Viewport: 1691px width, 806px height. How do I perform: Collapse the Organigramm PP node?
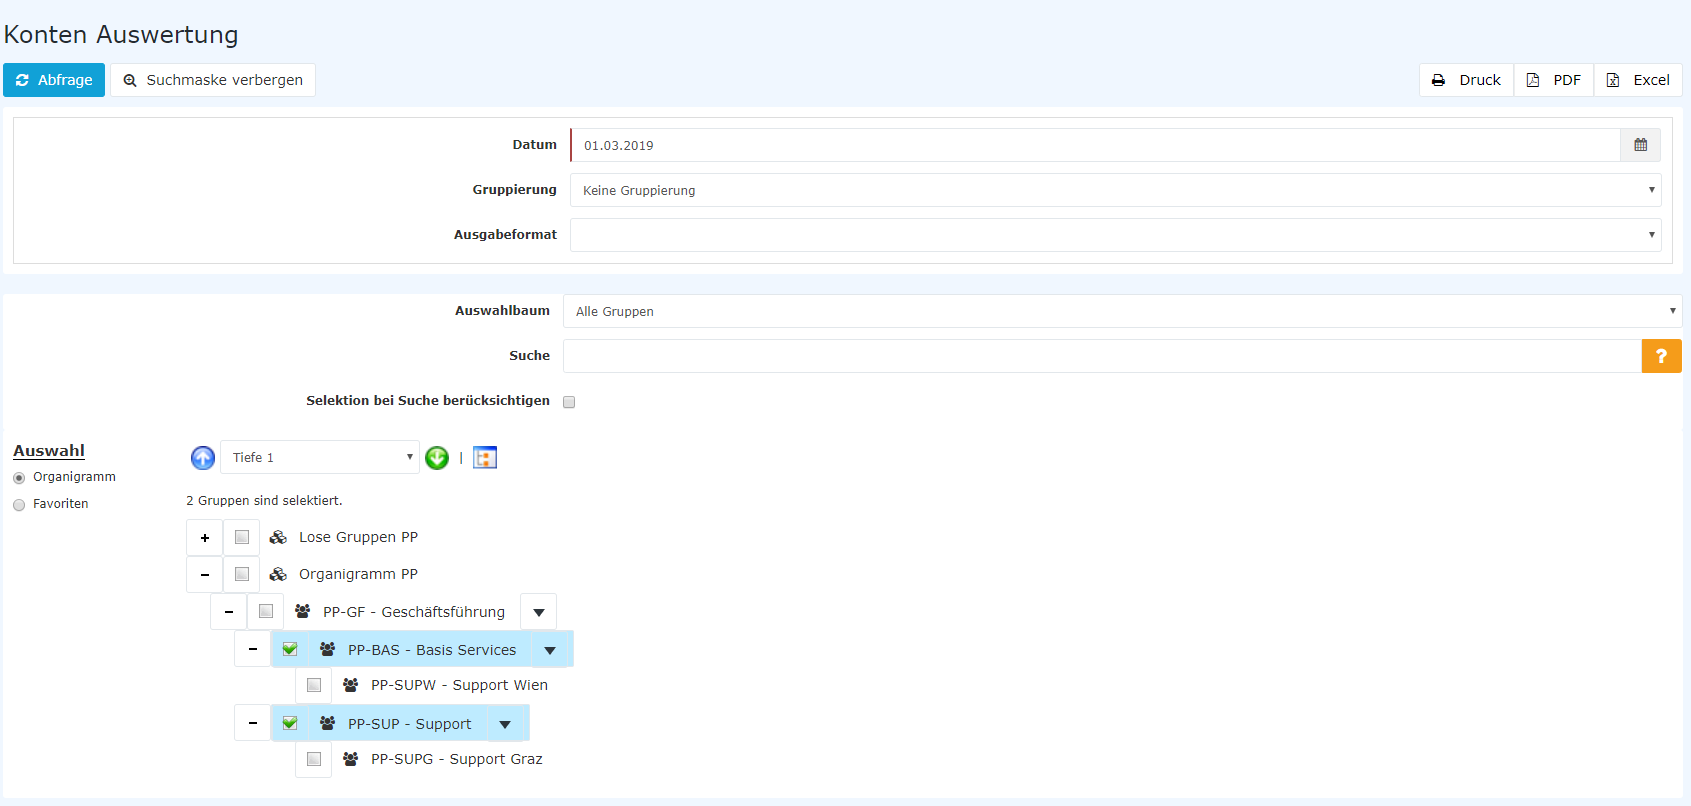(204, 574)
